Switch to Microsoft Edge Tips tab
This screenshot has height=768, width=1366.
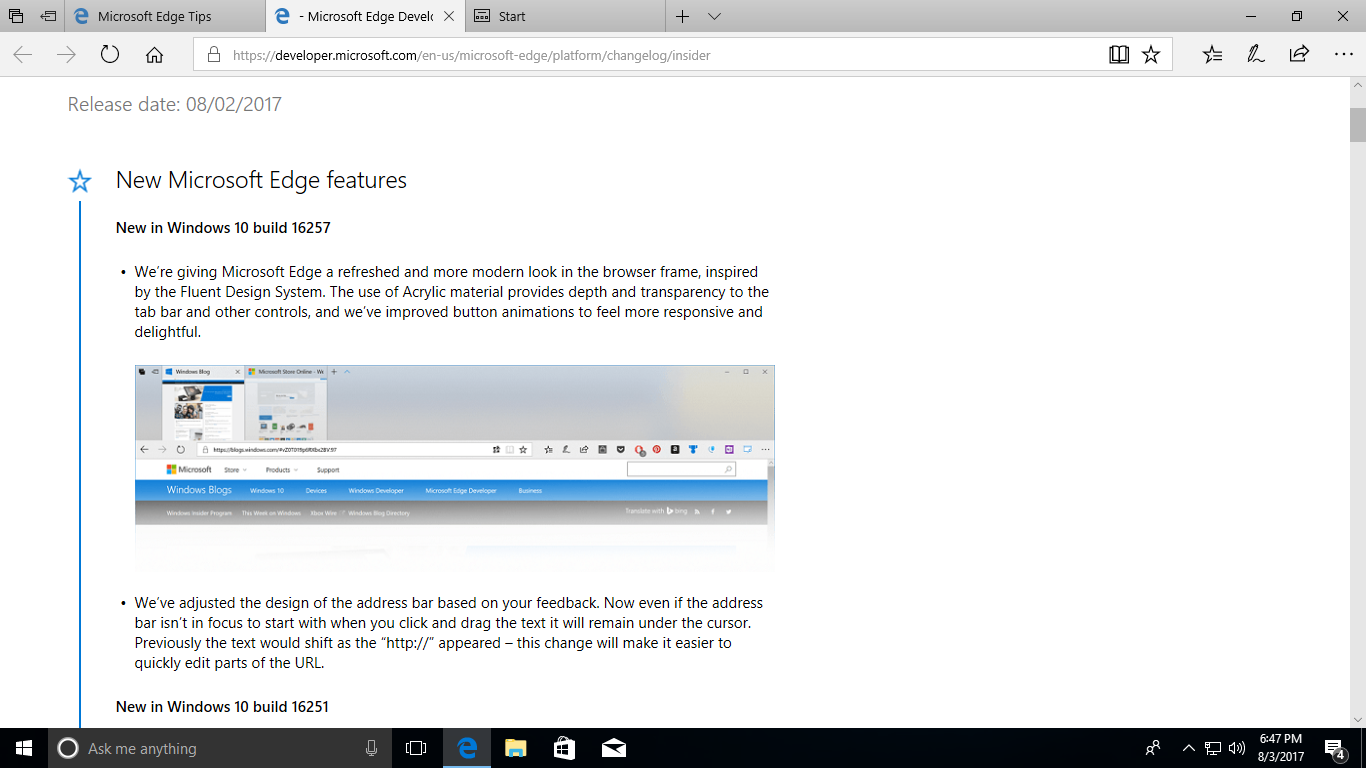(166, 16)
